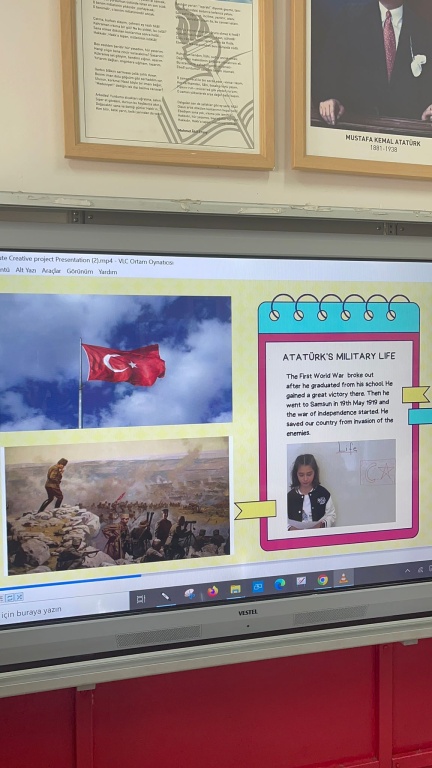Viewport: 432px width, 768px height.
Task: Launch Google Chrome from the taskbar
Action: point(322,580)
